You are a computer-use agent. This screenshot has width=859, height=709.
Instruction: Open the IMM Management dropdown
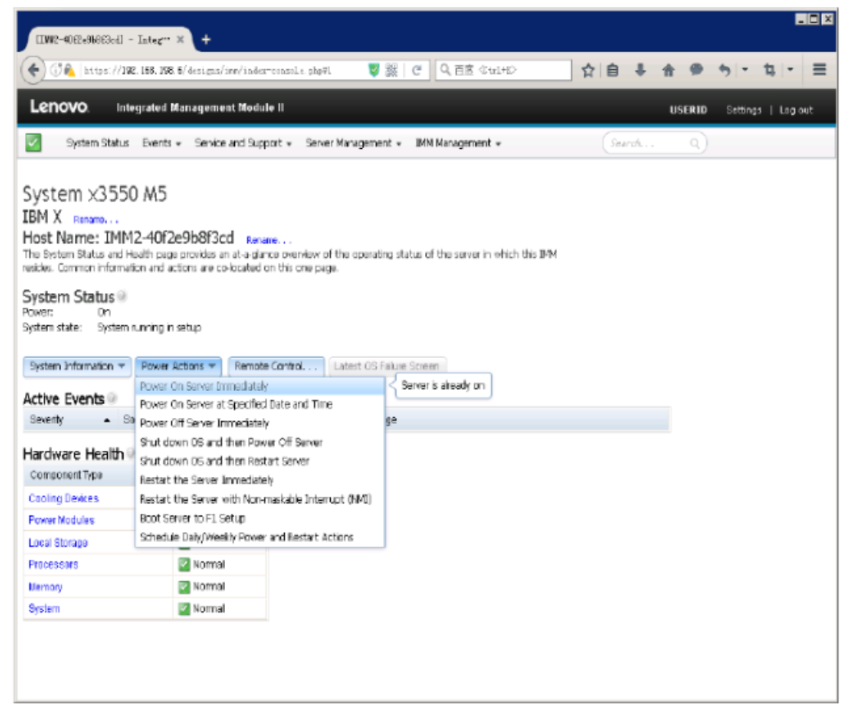(458, 143)
